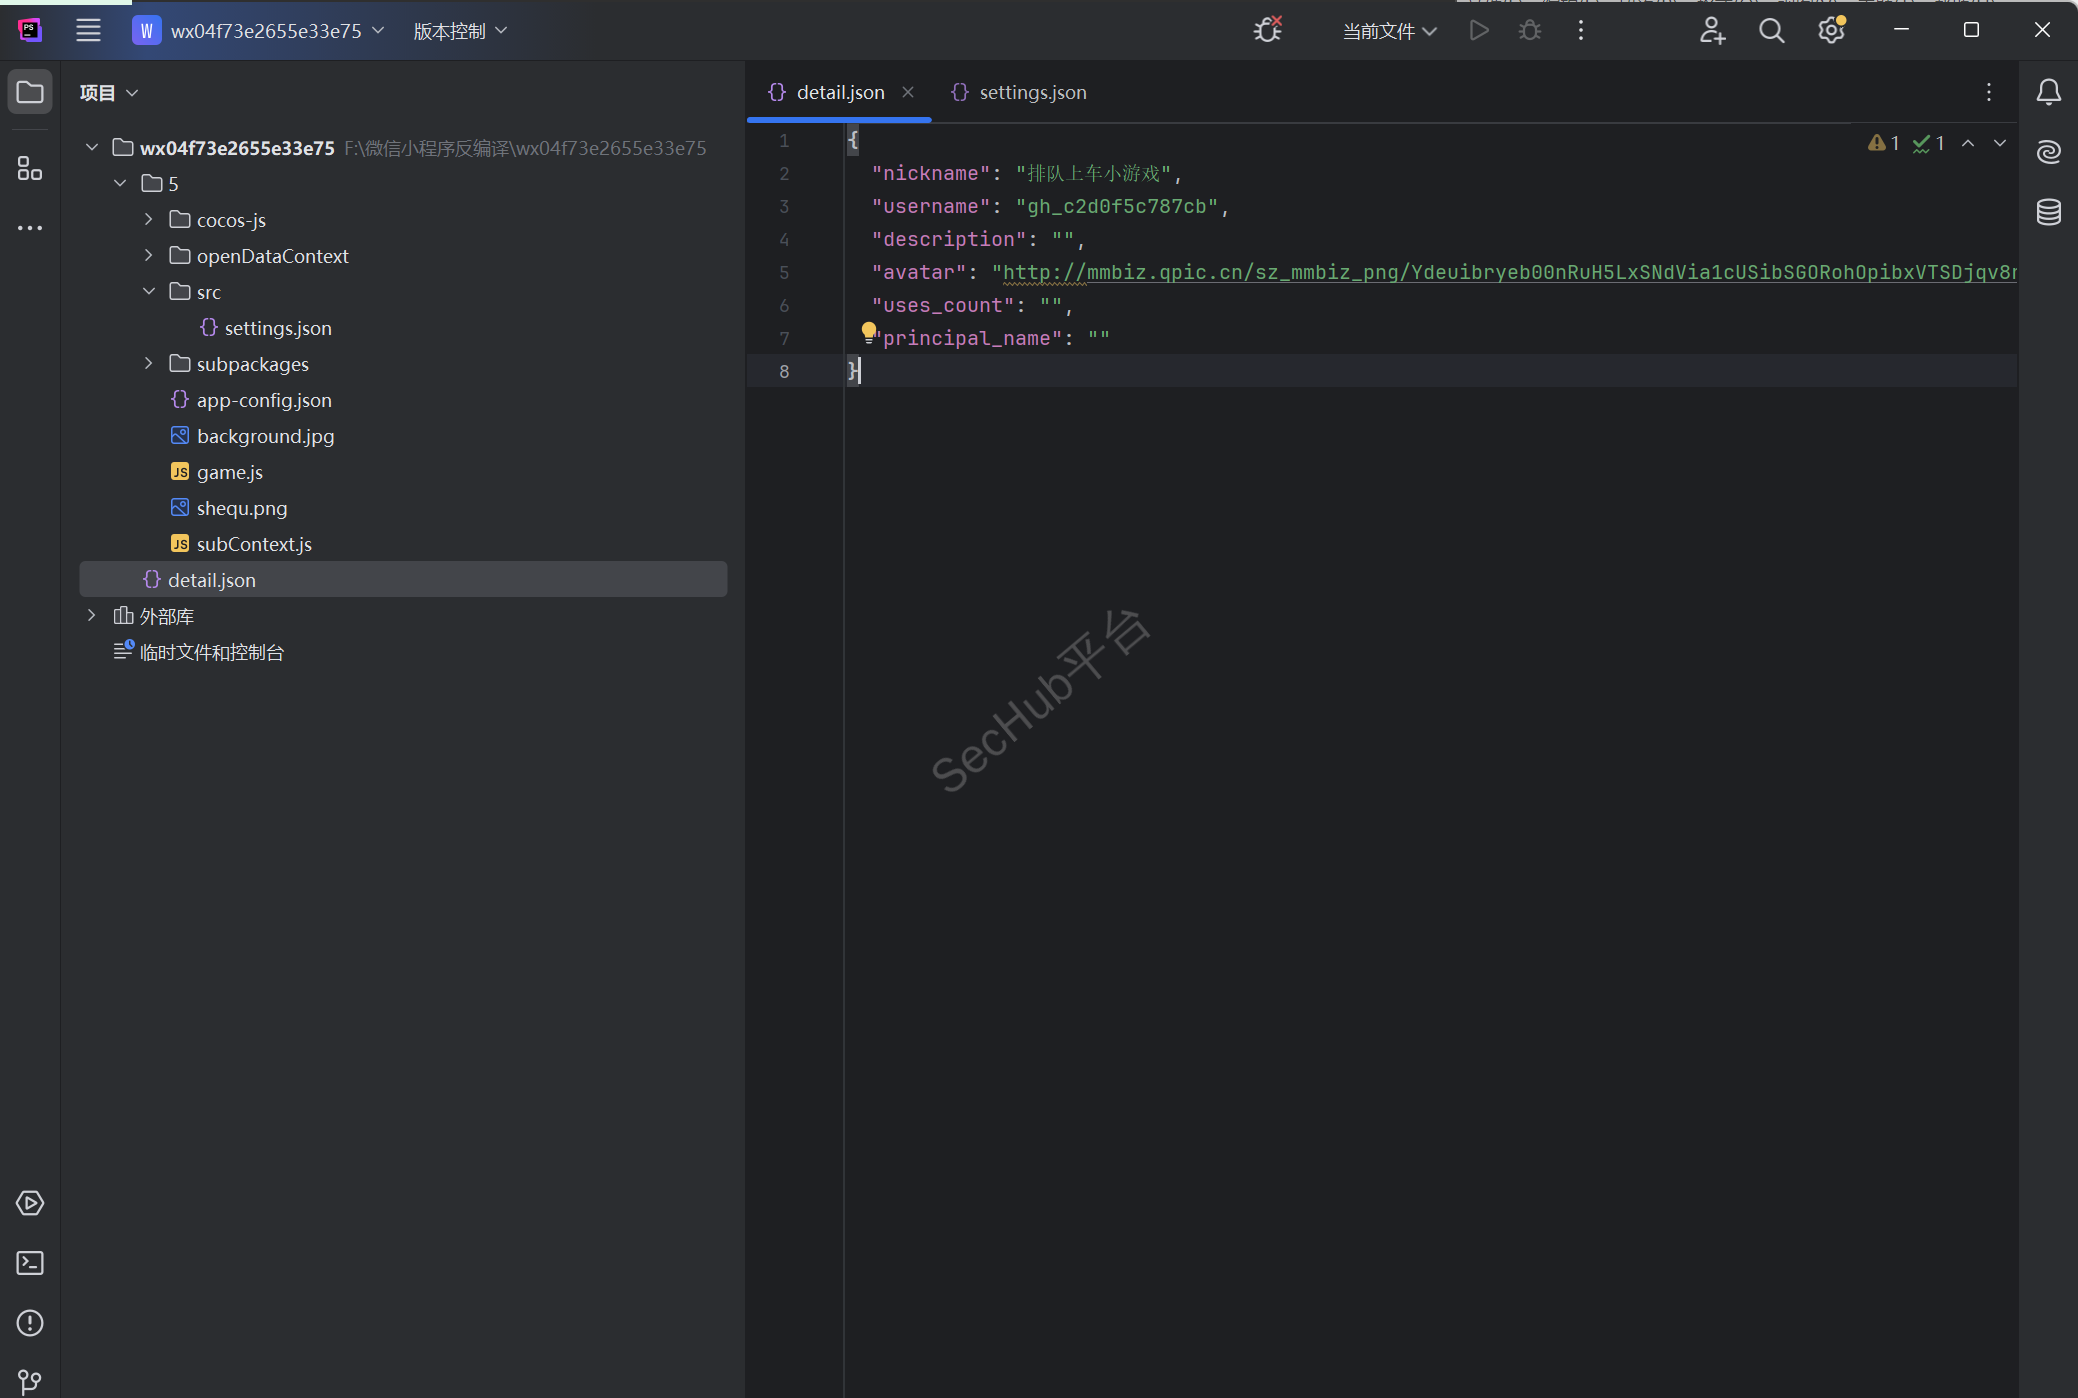Open the AI Assistant swirl icon
This screenshot has height=1398, width=2078.
2048,152
